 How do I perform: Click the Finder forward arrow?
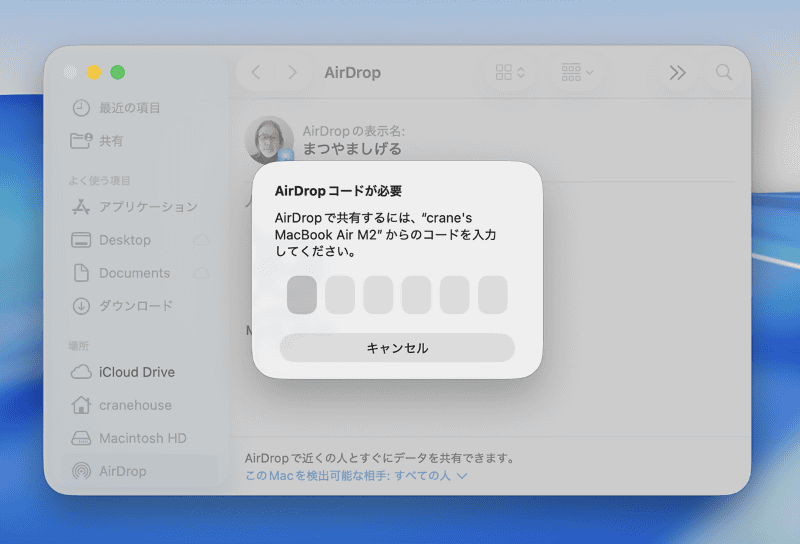[x=292, y=72]
